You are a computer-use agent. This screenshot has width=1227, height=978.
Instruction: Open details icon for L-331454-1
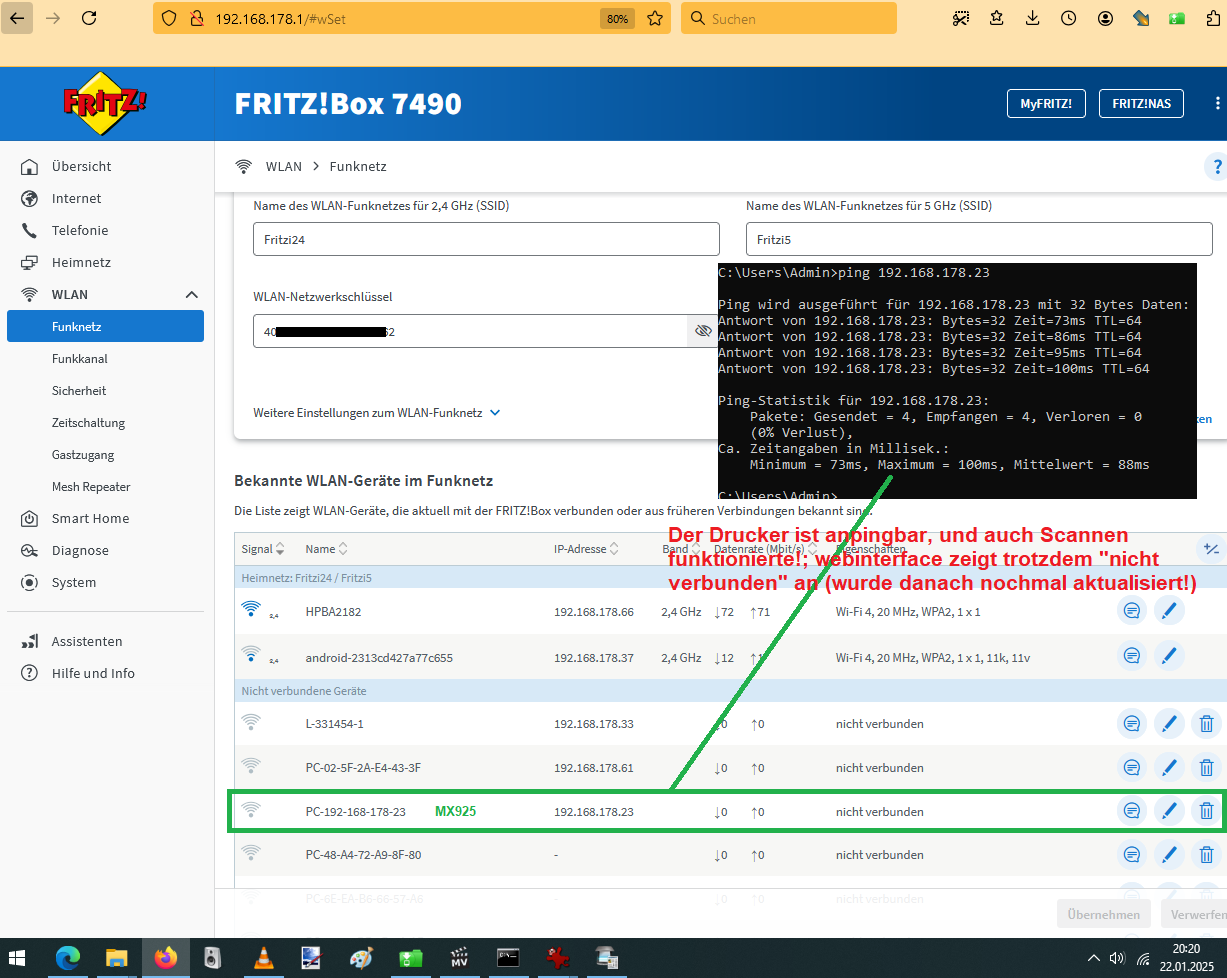(x=1131, y=724)
